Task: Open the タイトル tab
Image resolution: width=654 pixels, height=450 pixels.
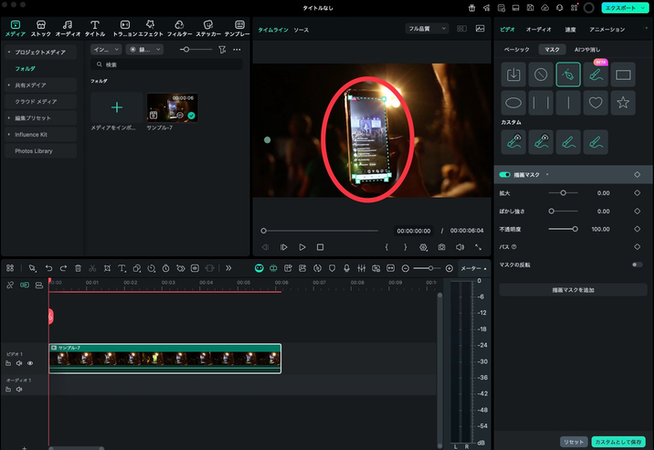Action: pos(95,28)
